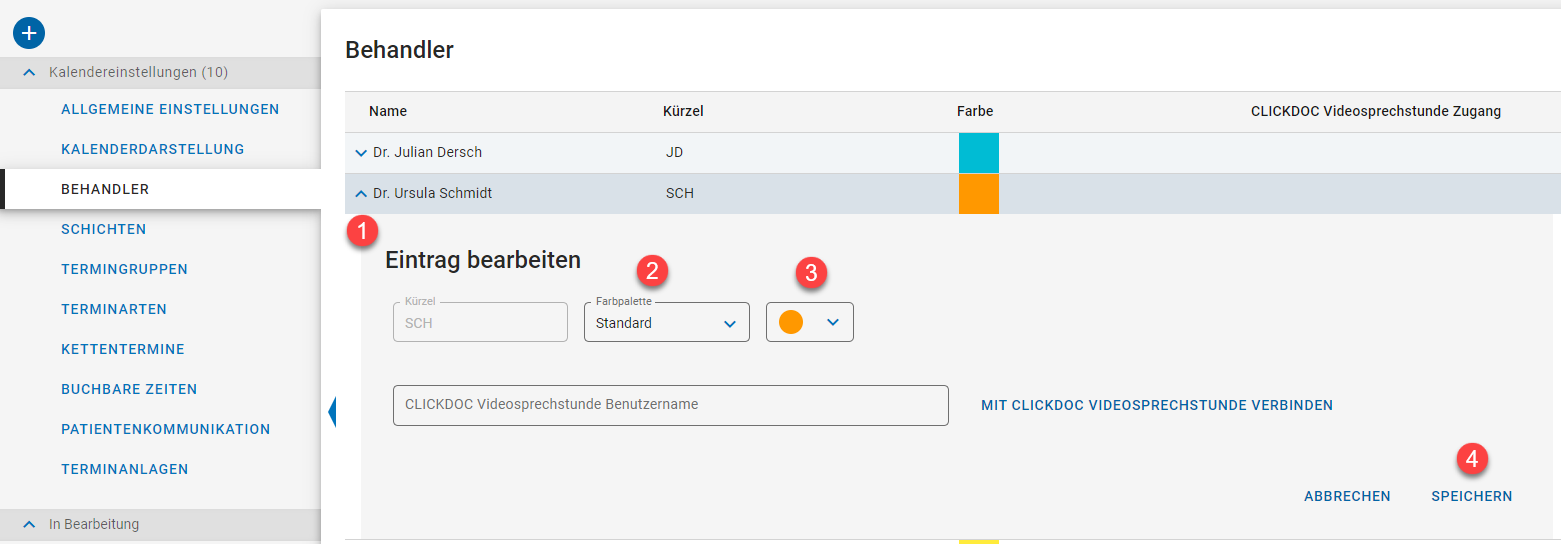The height and width of the screenshot is (544, 1561).
Task: Show Buchbare Zeiten settings
Action: pos(129,389)
